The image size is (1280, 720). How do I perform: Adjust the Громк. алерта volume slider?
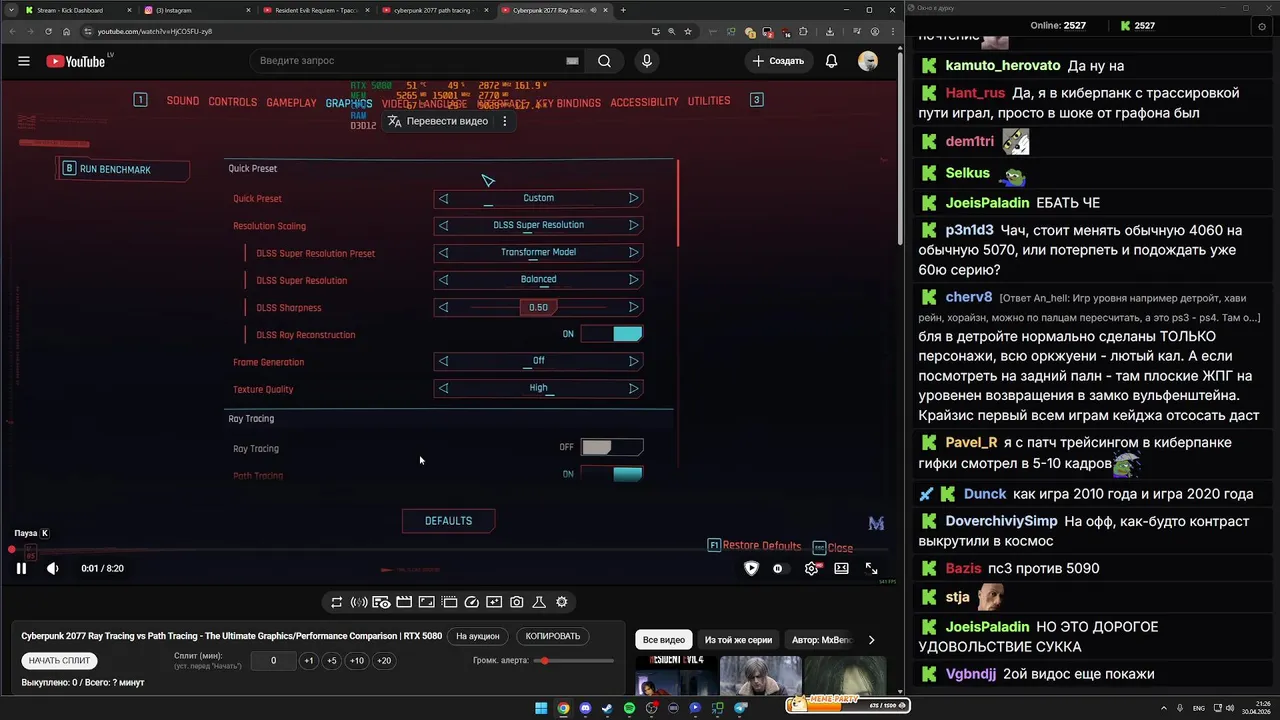[x=574, y=661]
